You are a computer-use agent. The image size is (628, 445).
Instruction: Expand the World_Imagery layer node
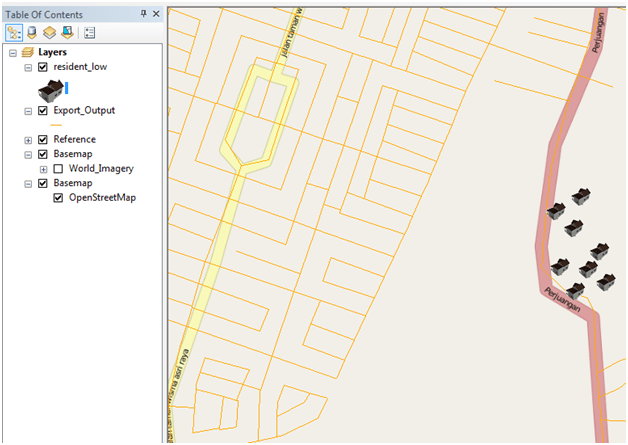point(43,169)
